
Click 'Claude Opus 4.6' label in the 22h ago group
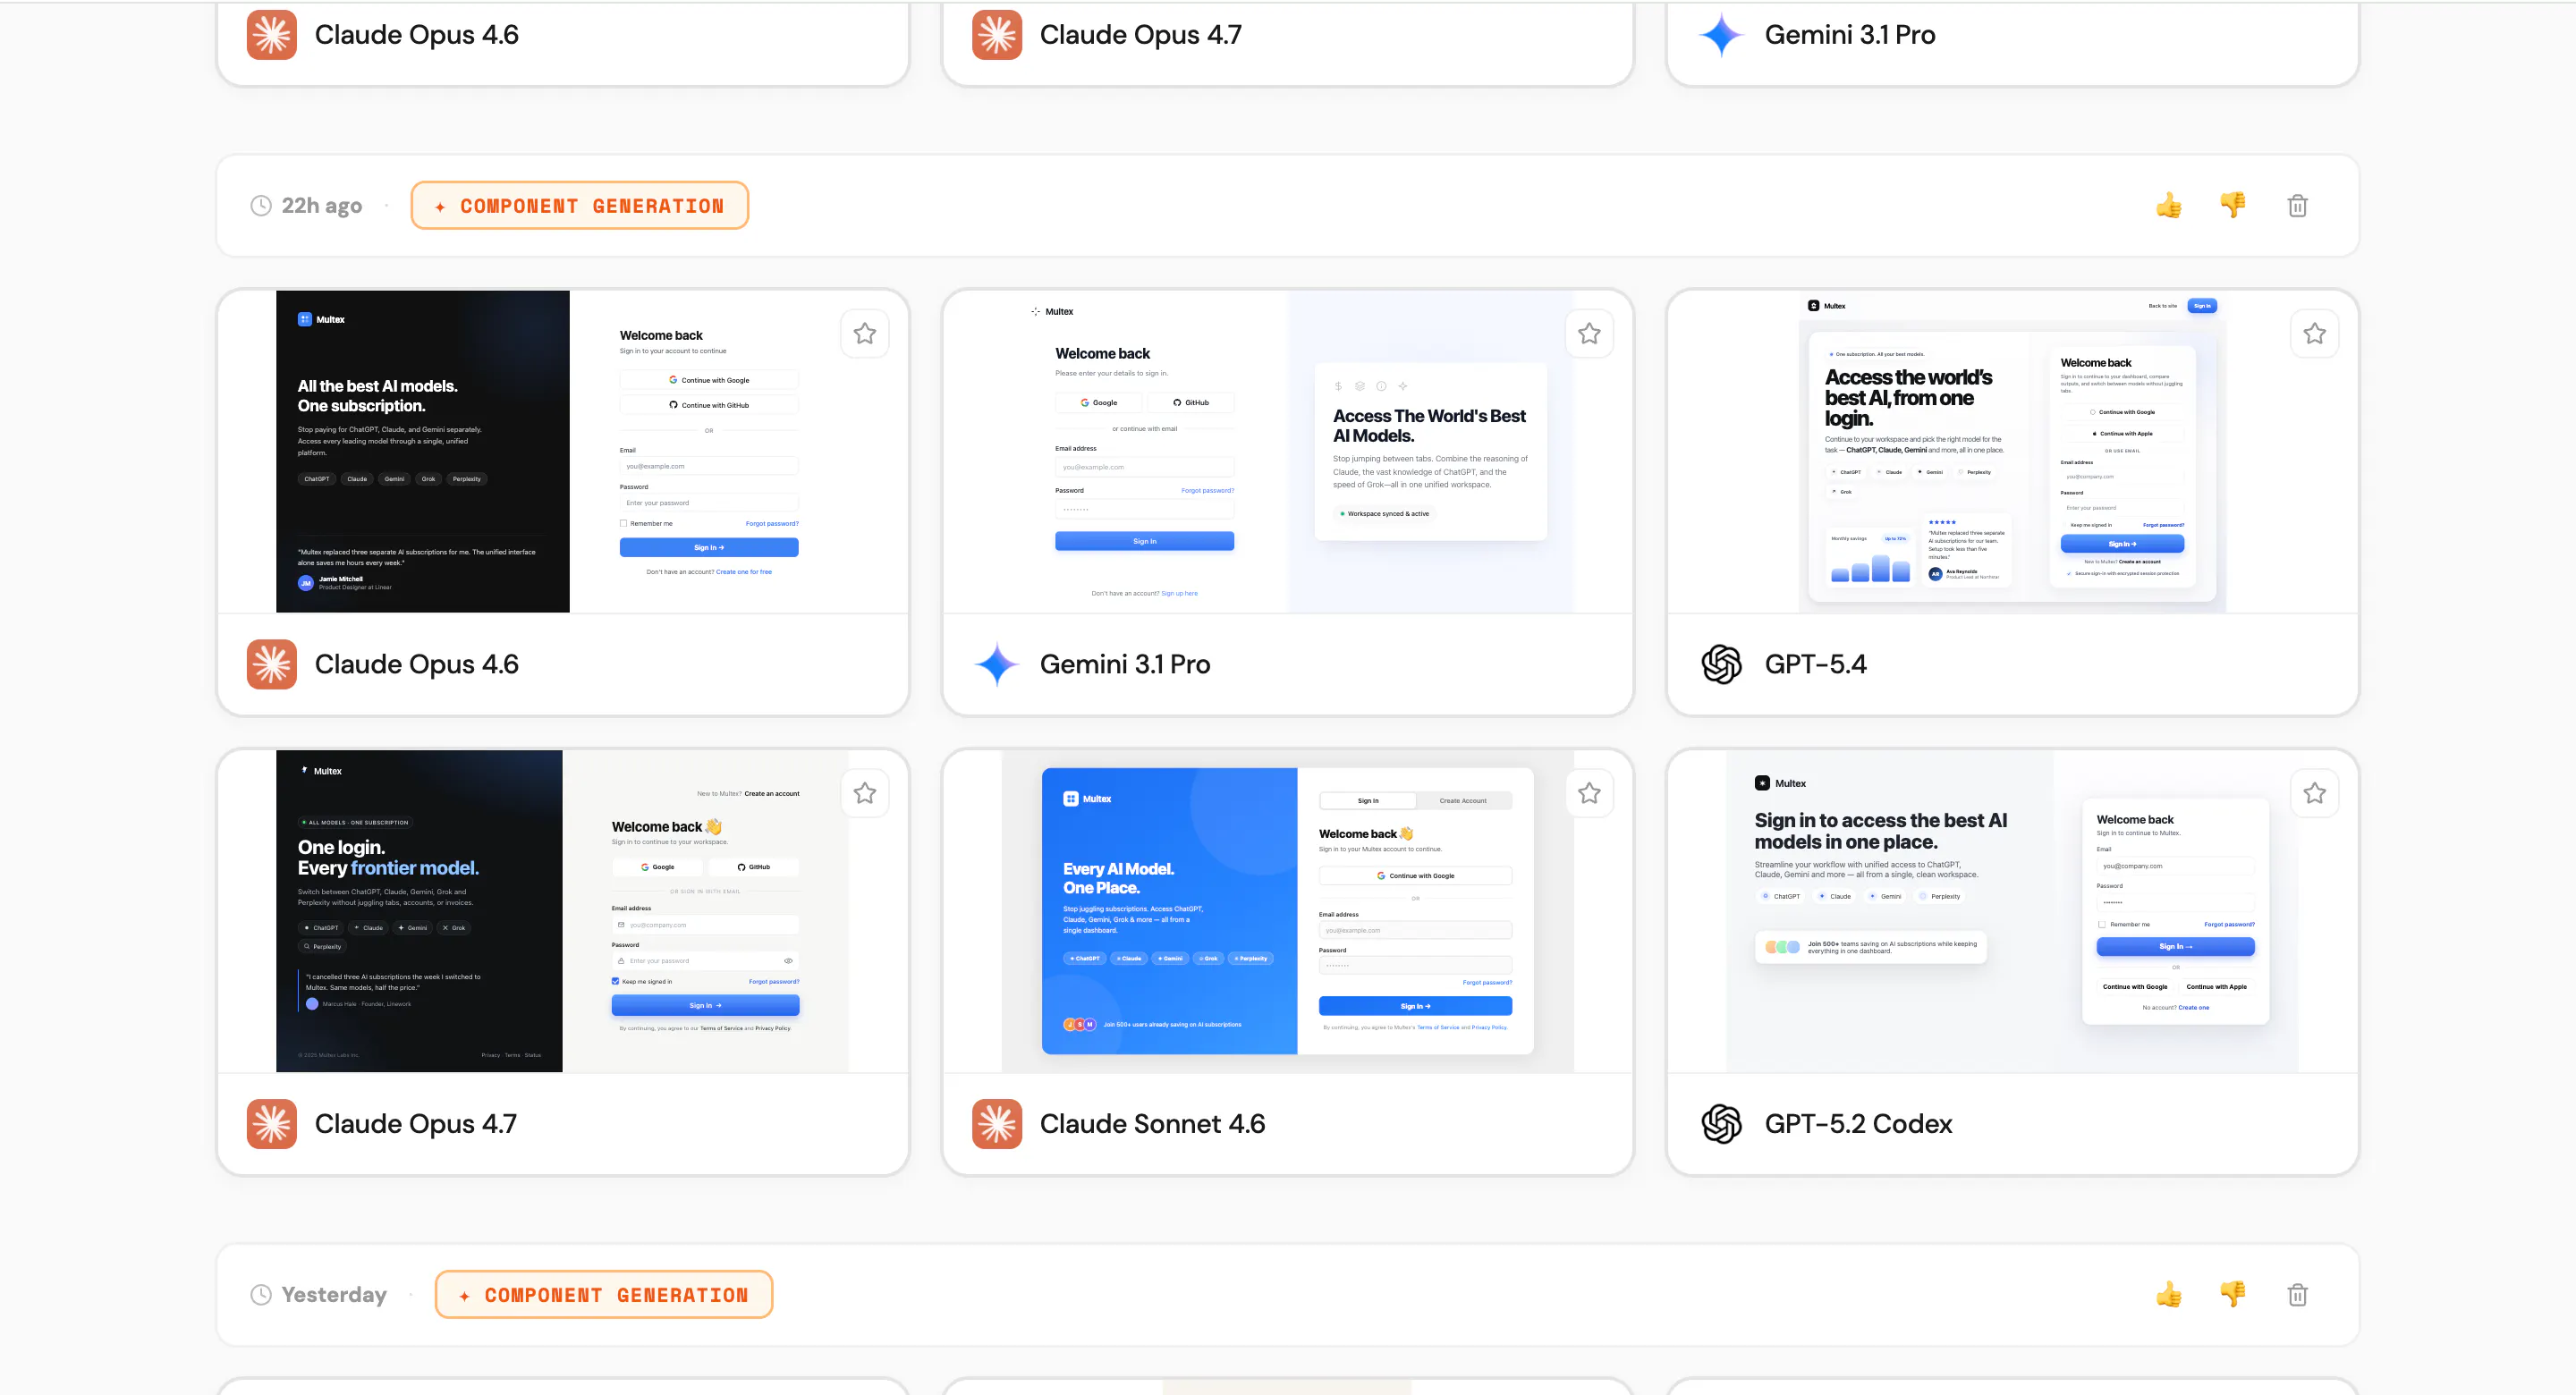(x=417, y=664)
